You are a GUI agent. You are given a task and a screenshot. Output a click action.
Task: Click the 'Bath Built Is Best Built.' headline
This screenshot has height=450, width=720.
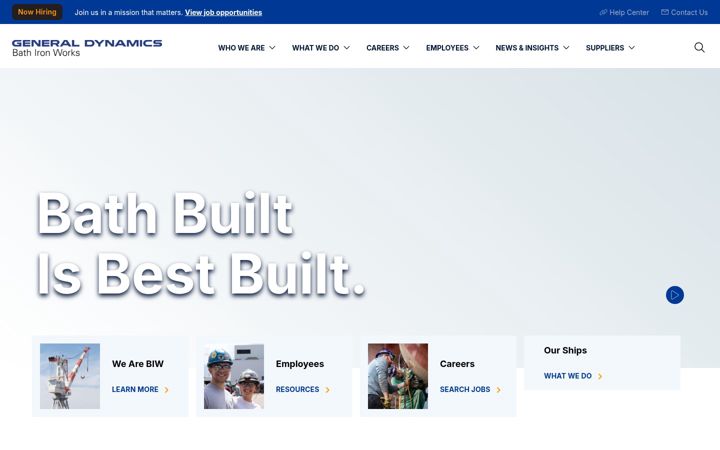click(x=201, y=243)
